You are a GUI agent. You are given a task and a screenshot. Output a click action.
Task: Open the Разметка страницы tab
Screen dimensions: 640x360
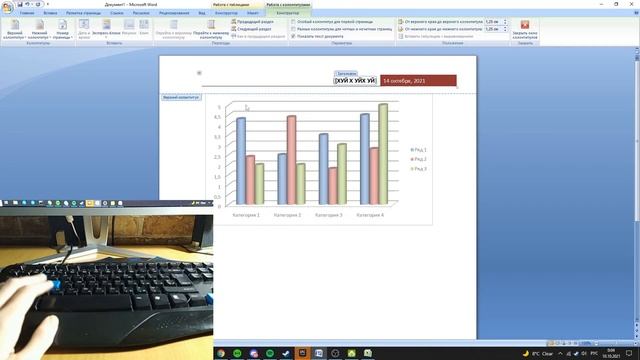(83, 13)
